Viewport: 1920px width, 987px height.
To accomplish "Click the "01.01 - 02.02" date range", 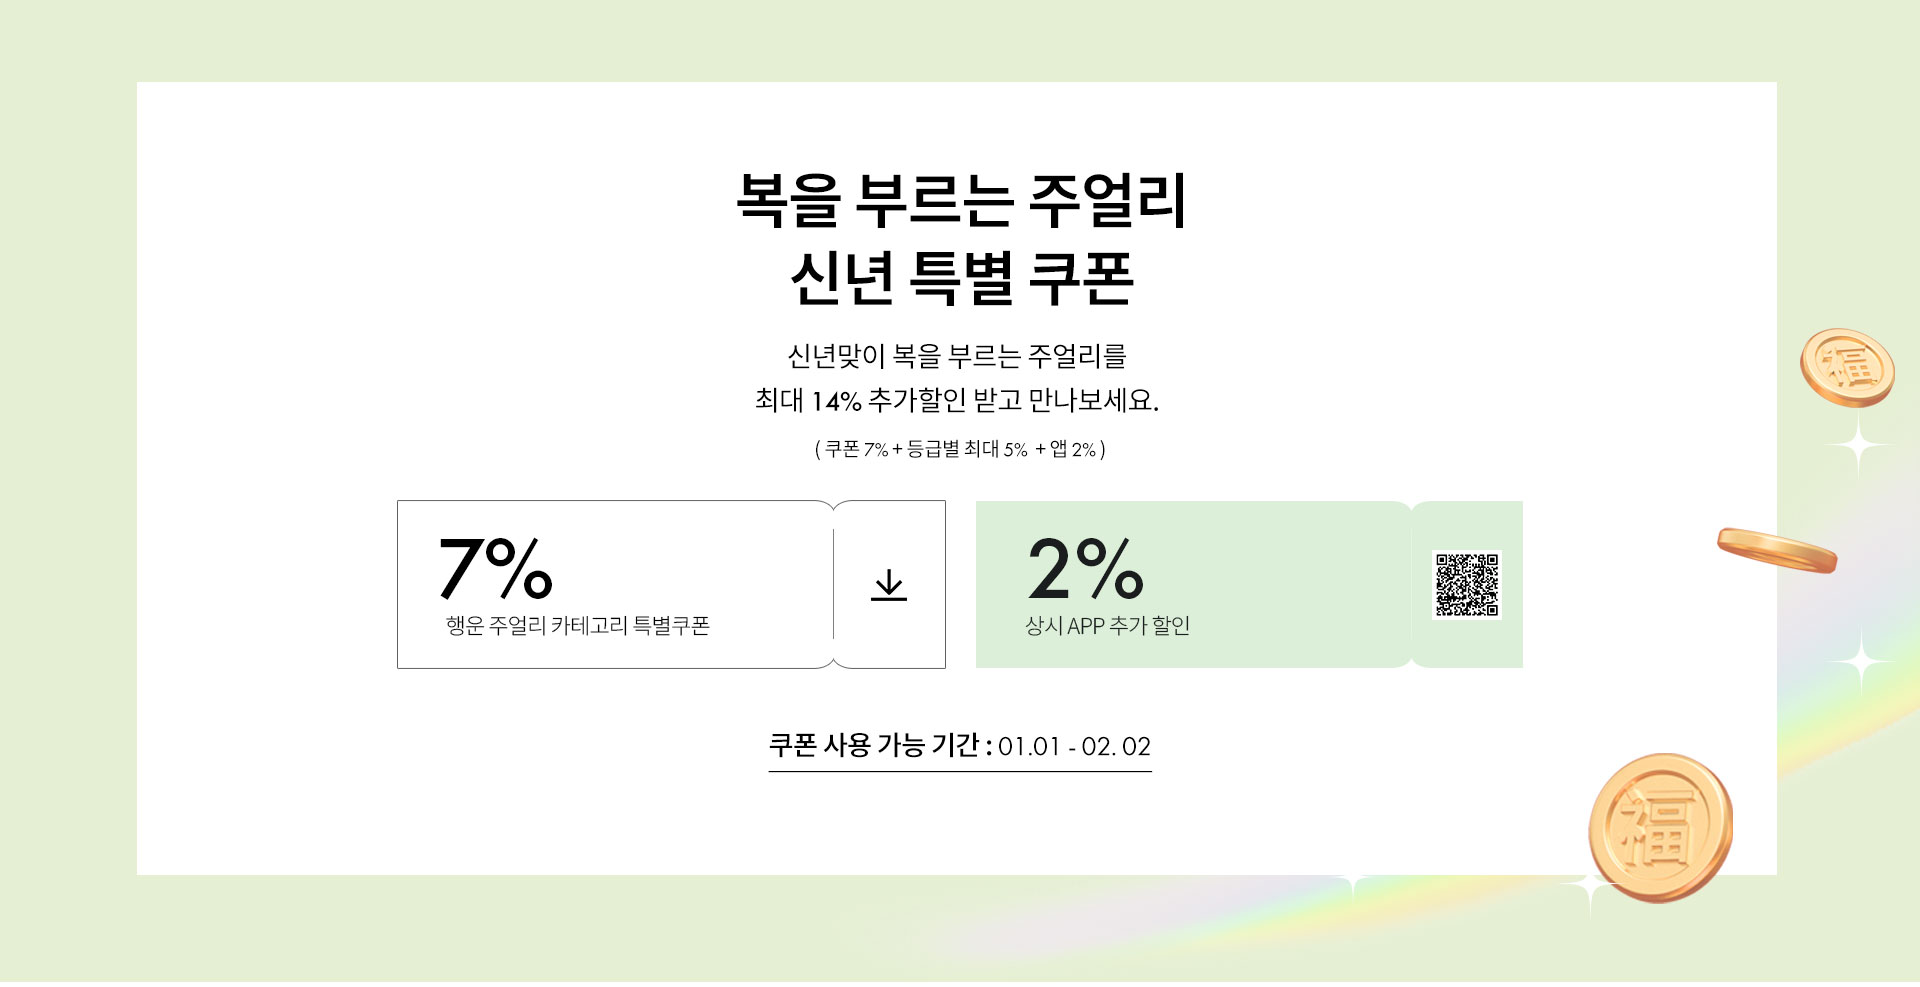I will pos(1074,747).
